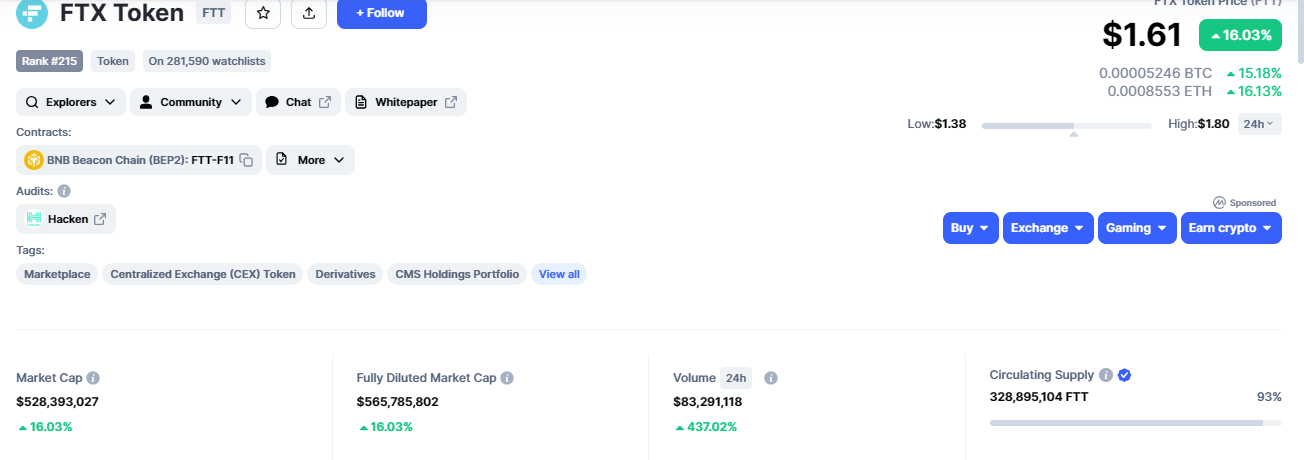The height and width of the screenshot is (460, 1304).
Task: Open the Whitepaper link
Action: point(406,102)
